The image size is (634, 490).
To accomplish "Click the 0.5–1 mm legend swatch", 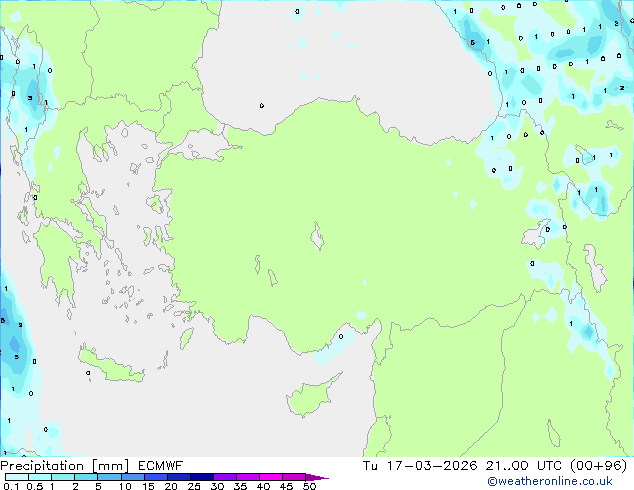I will point(40,477).
